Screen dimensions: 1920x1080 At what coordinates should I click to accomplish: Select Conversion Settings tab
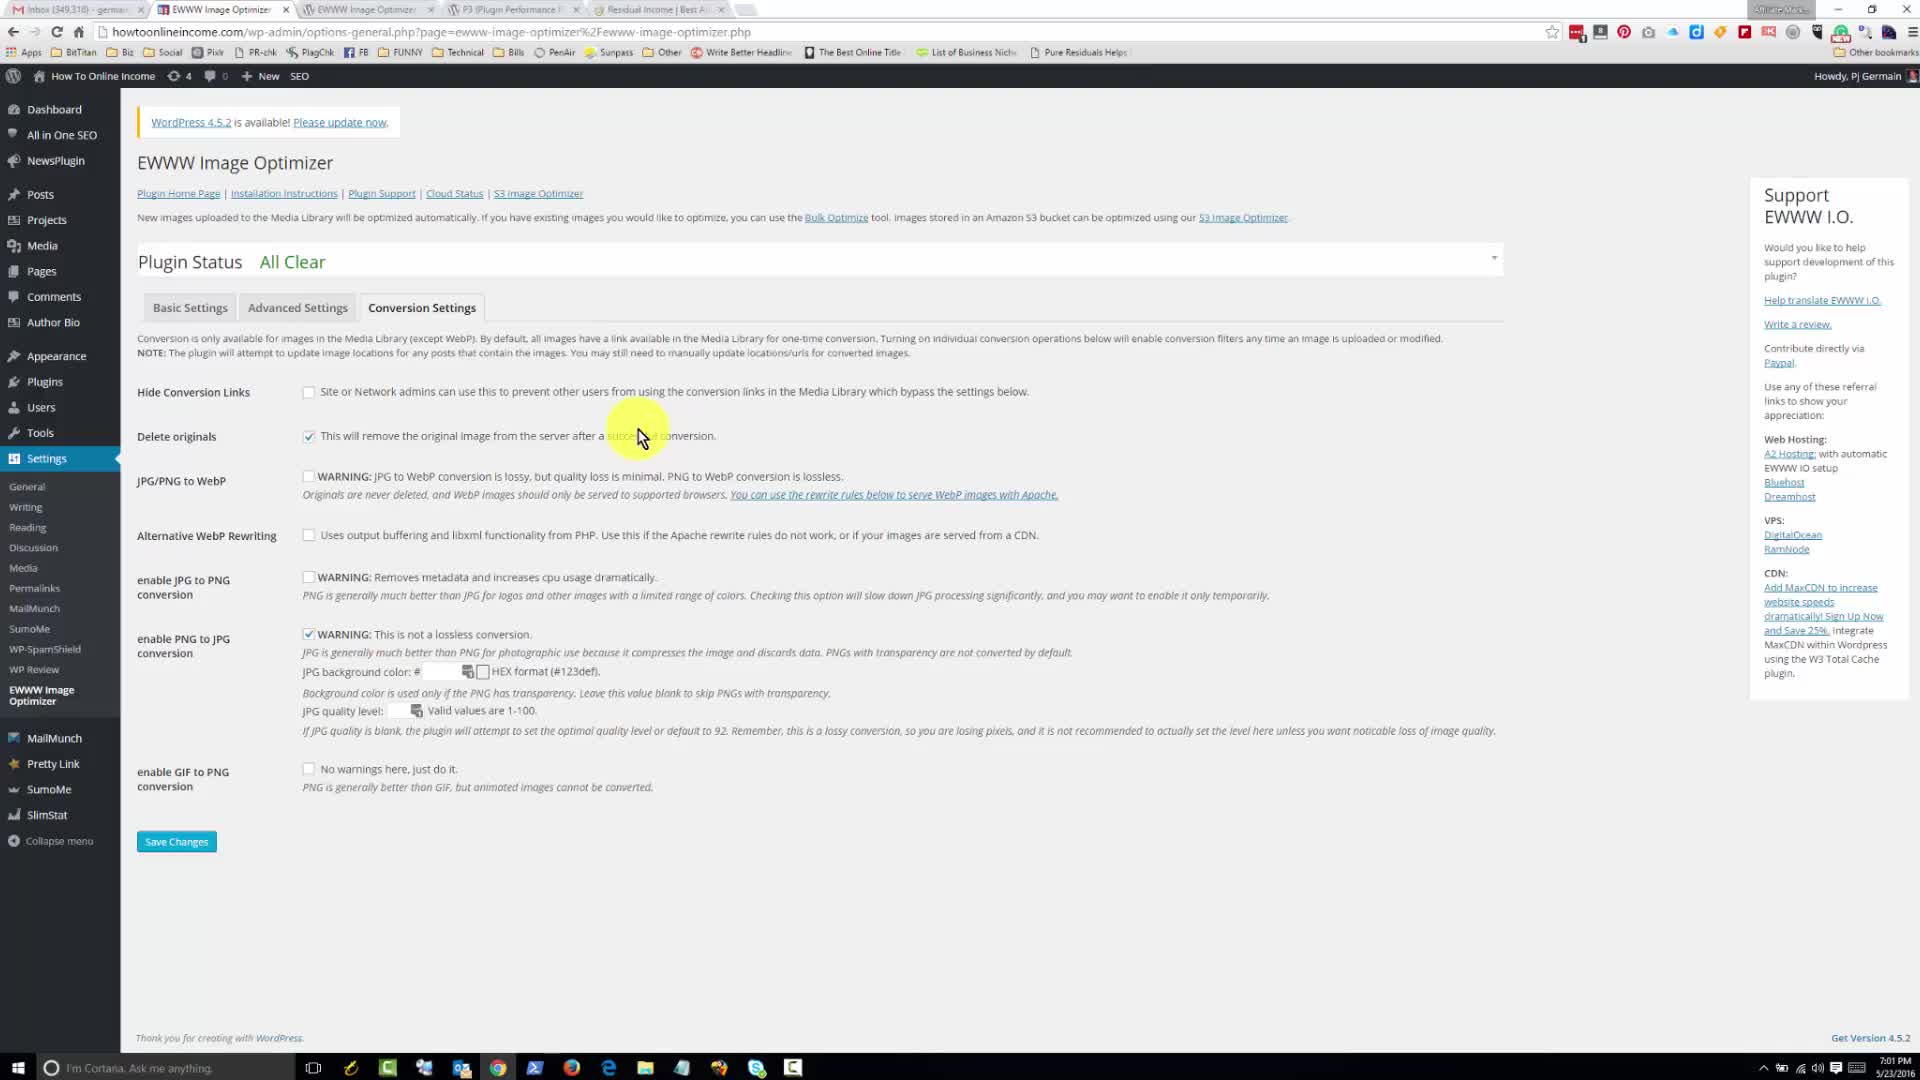(422, 308)
